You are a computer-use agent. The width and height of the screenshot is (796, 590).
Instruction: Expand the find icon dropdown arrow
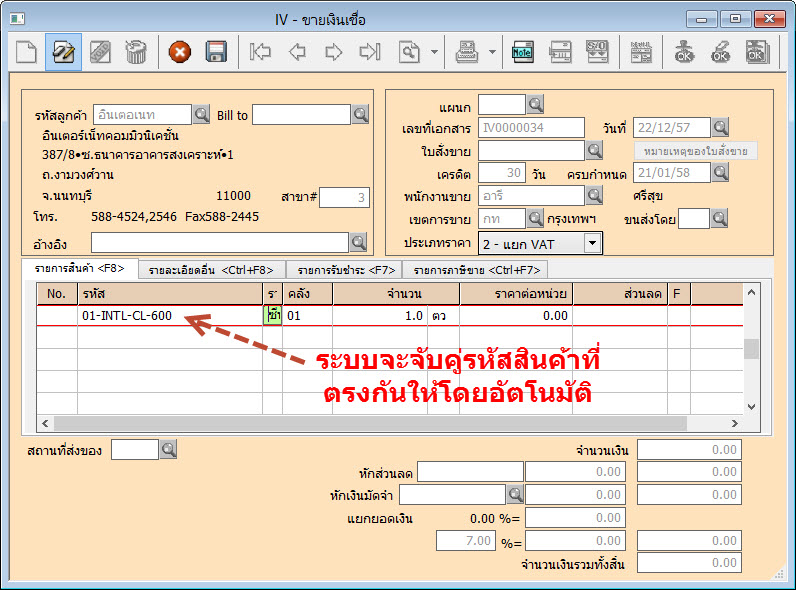coord(435,52)
